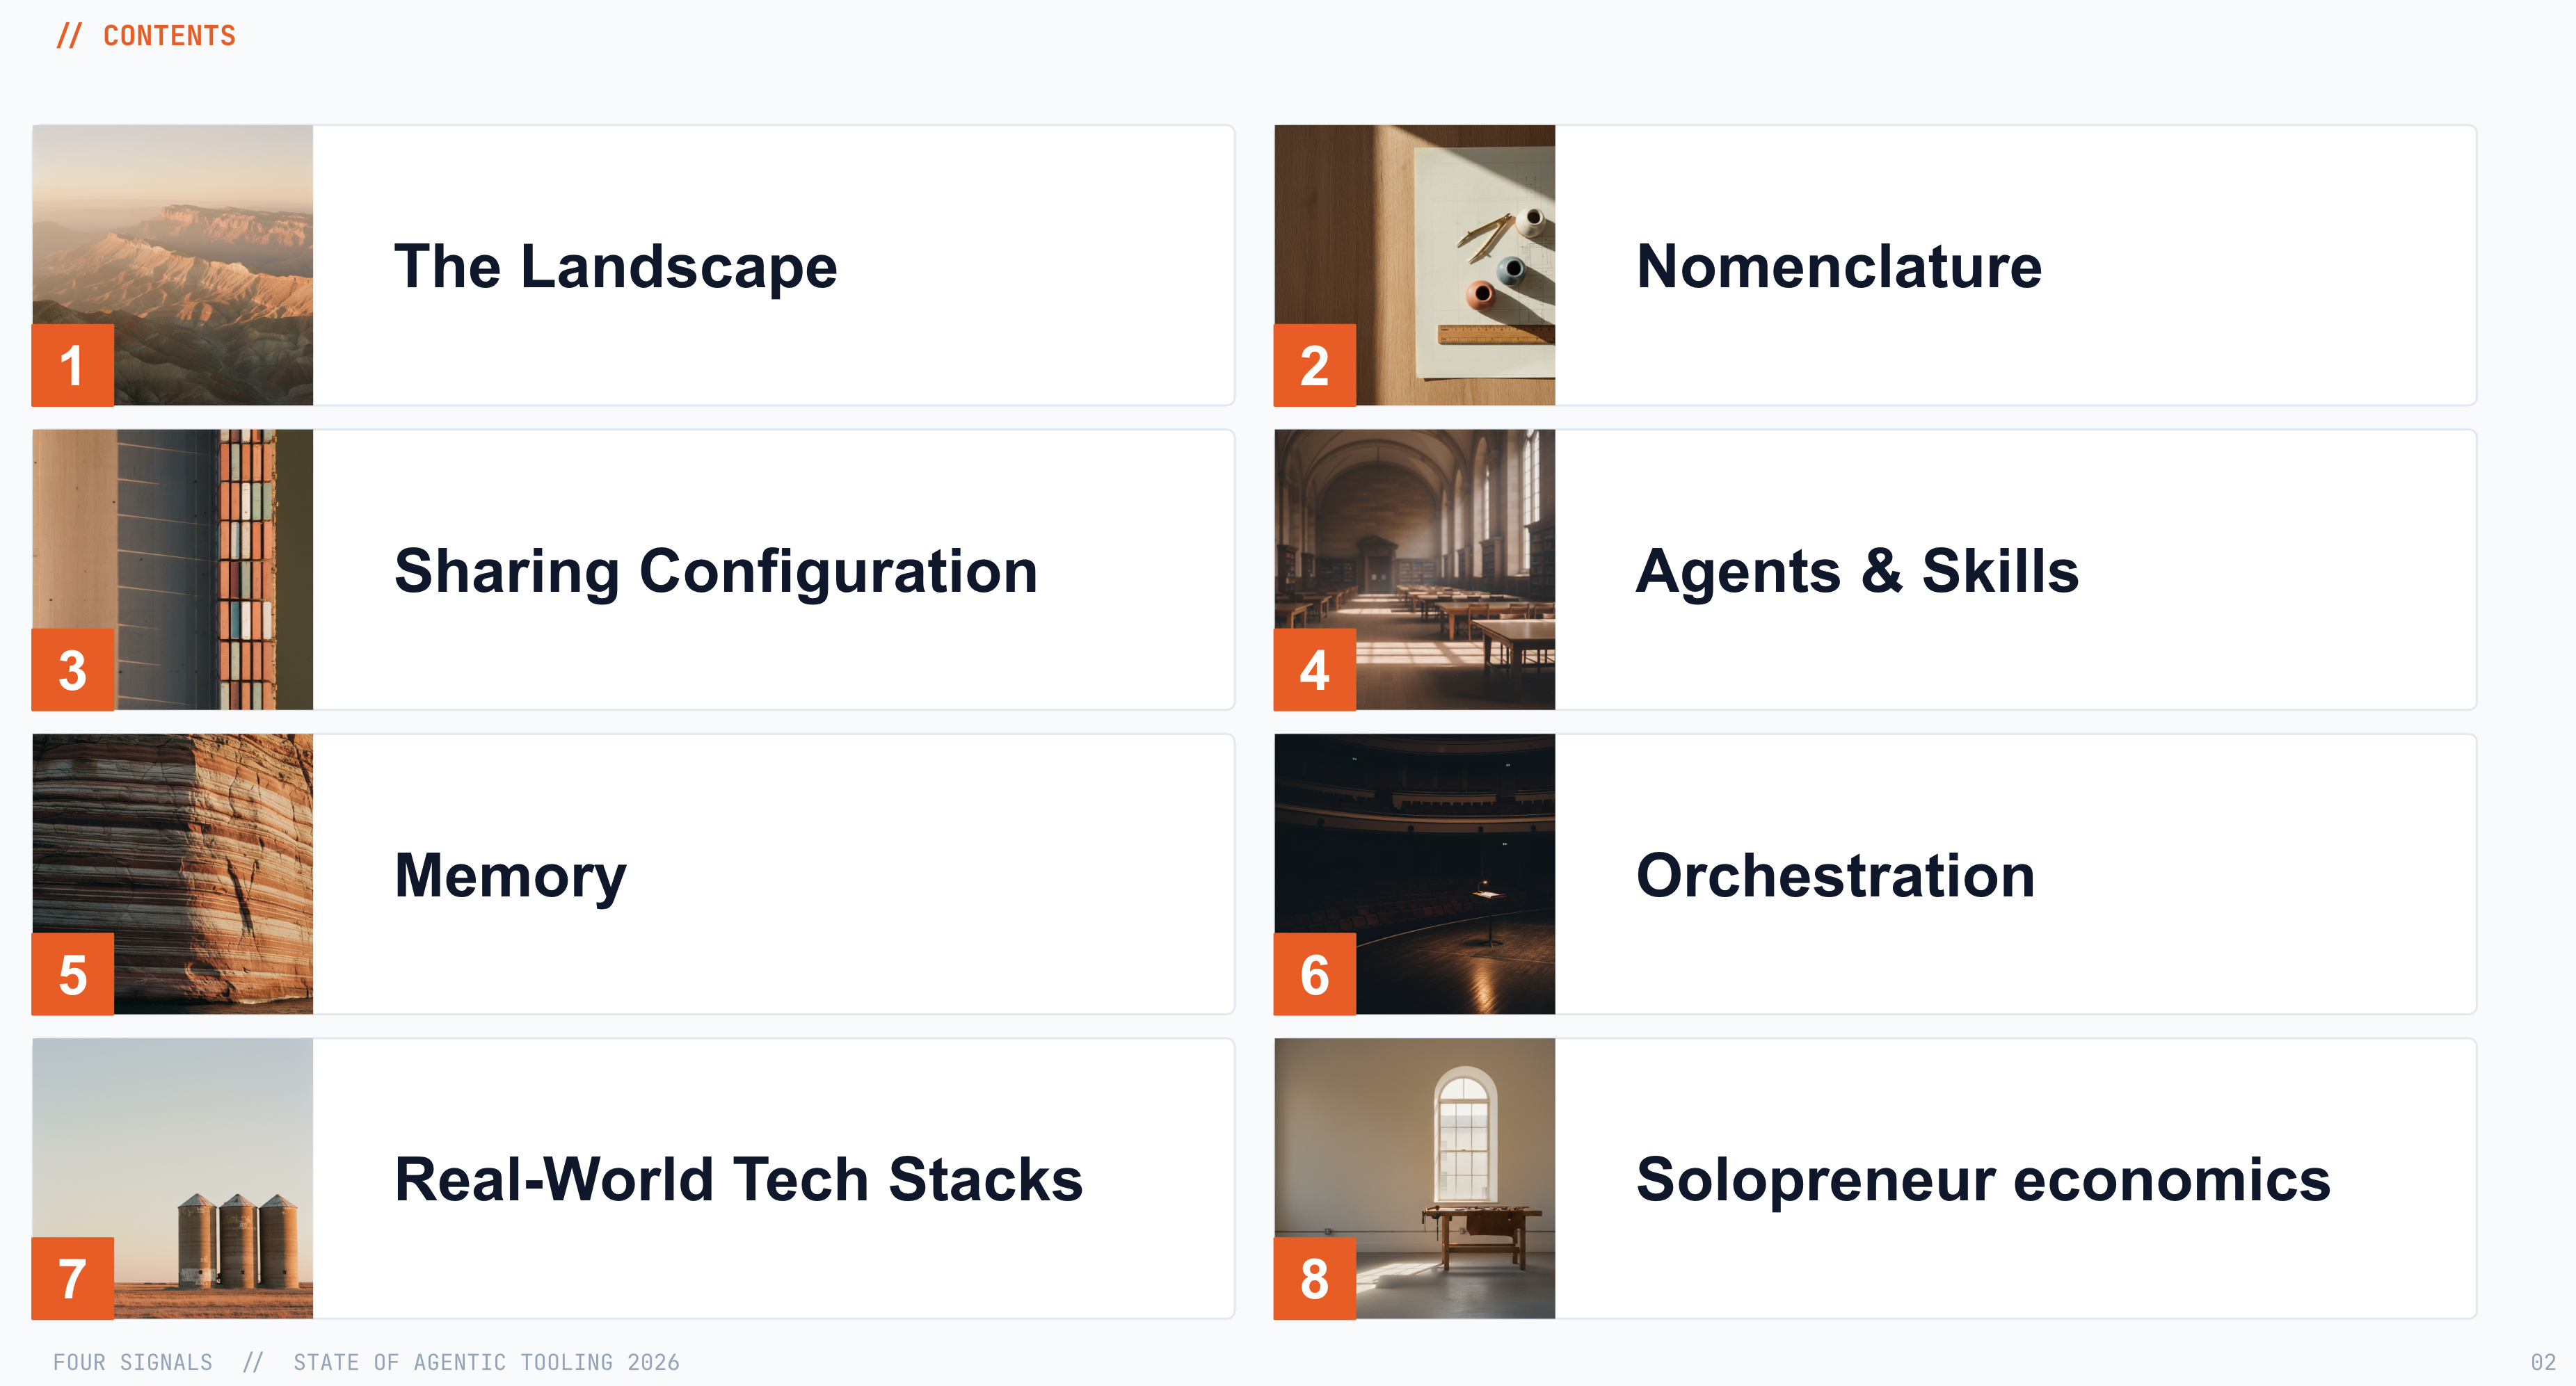Open Solopreneur economics section title
This screenshot has height=1386, width=2576.
pos(1983,1181)
